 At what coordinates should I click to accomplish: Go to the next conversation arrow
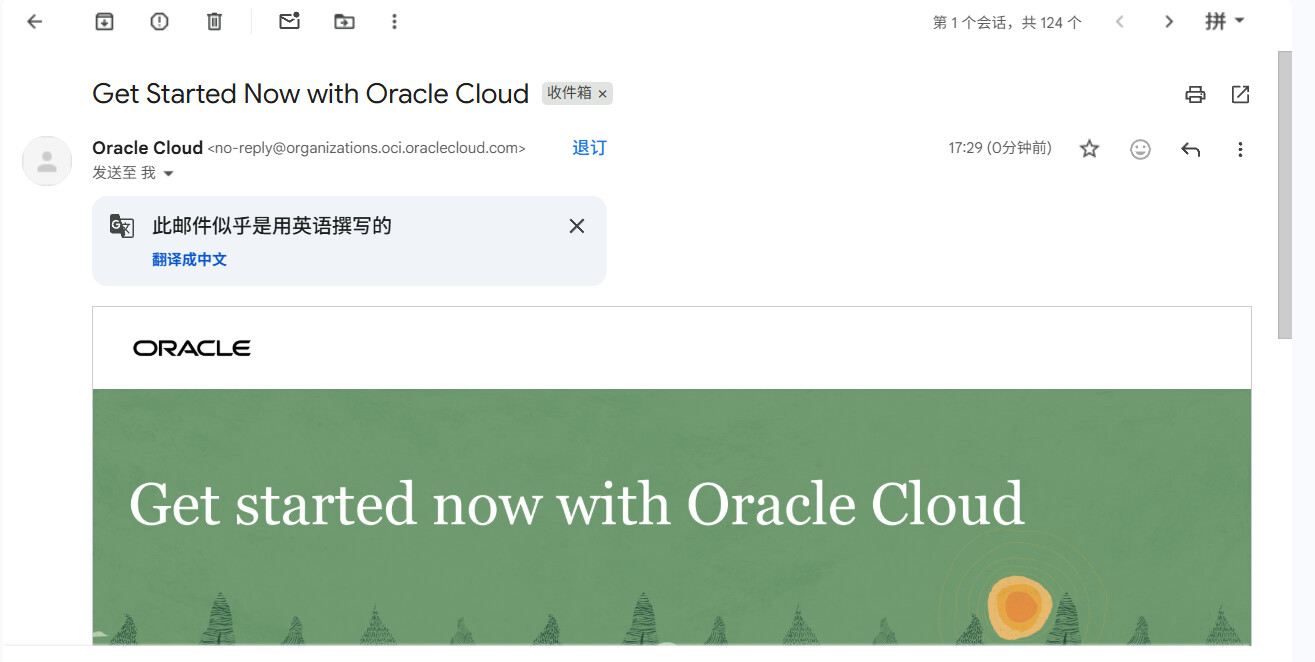pos(1169,21)
